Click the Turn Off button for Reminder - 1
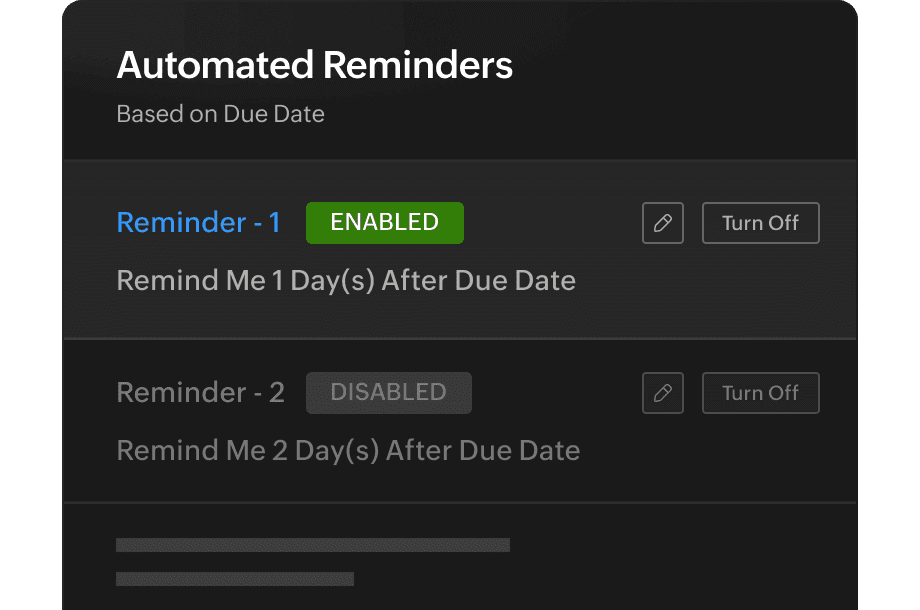Image resolution: width=920 pixels, height=610 pixels. 760,222
